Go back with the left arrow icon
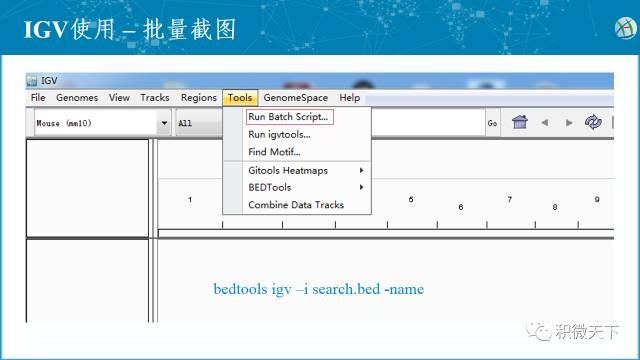Screen dimensions: 640x360 coord(544,122)
